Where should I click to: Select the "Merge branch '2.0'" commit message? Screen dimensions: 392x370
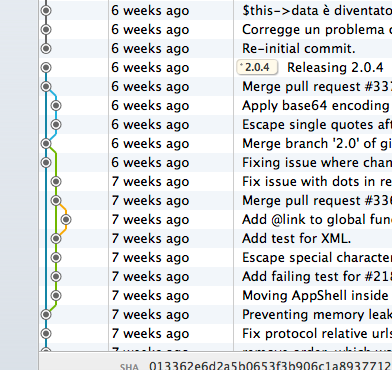point(317,144)
